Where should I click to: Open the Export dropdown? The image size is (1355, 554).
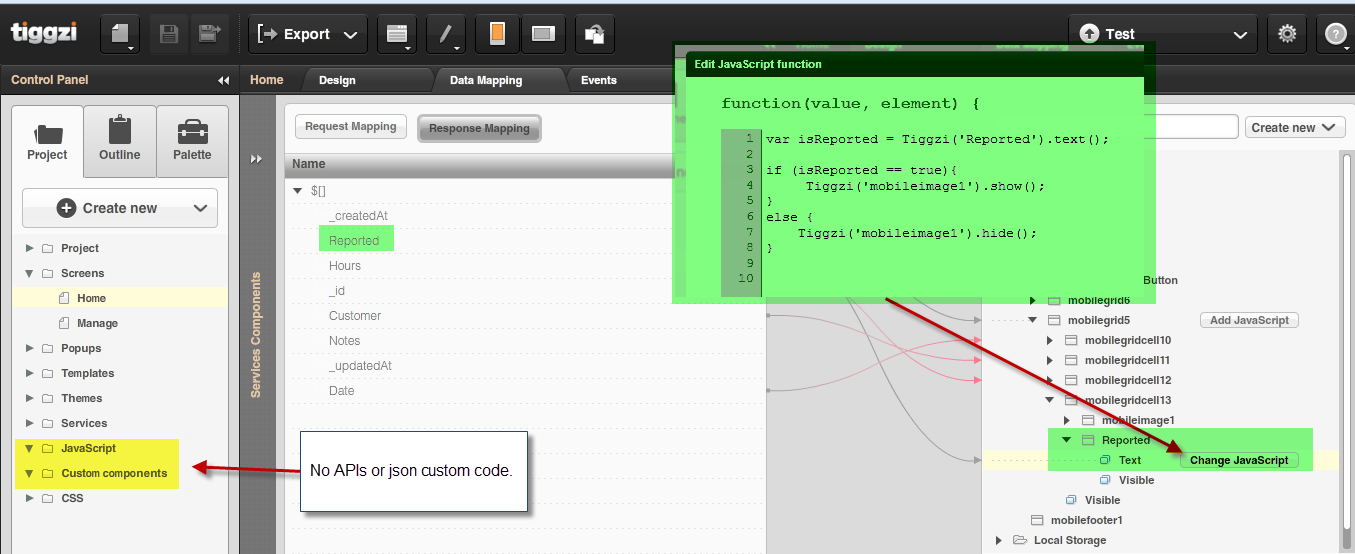(307, 34)
